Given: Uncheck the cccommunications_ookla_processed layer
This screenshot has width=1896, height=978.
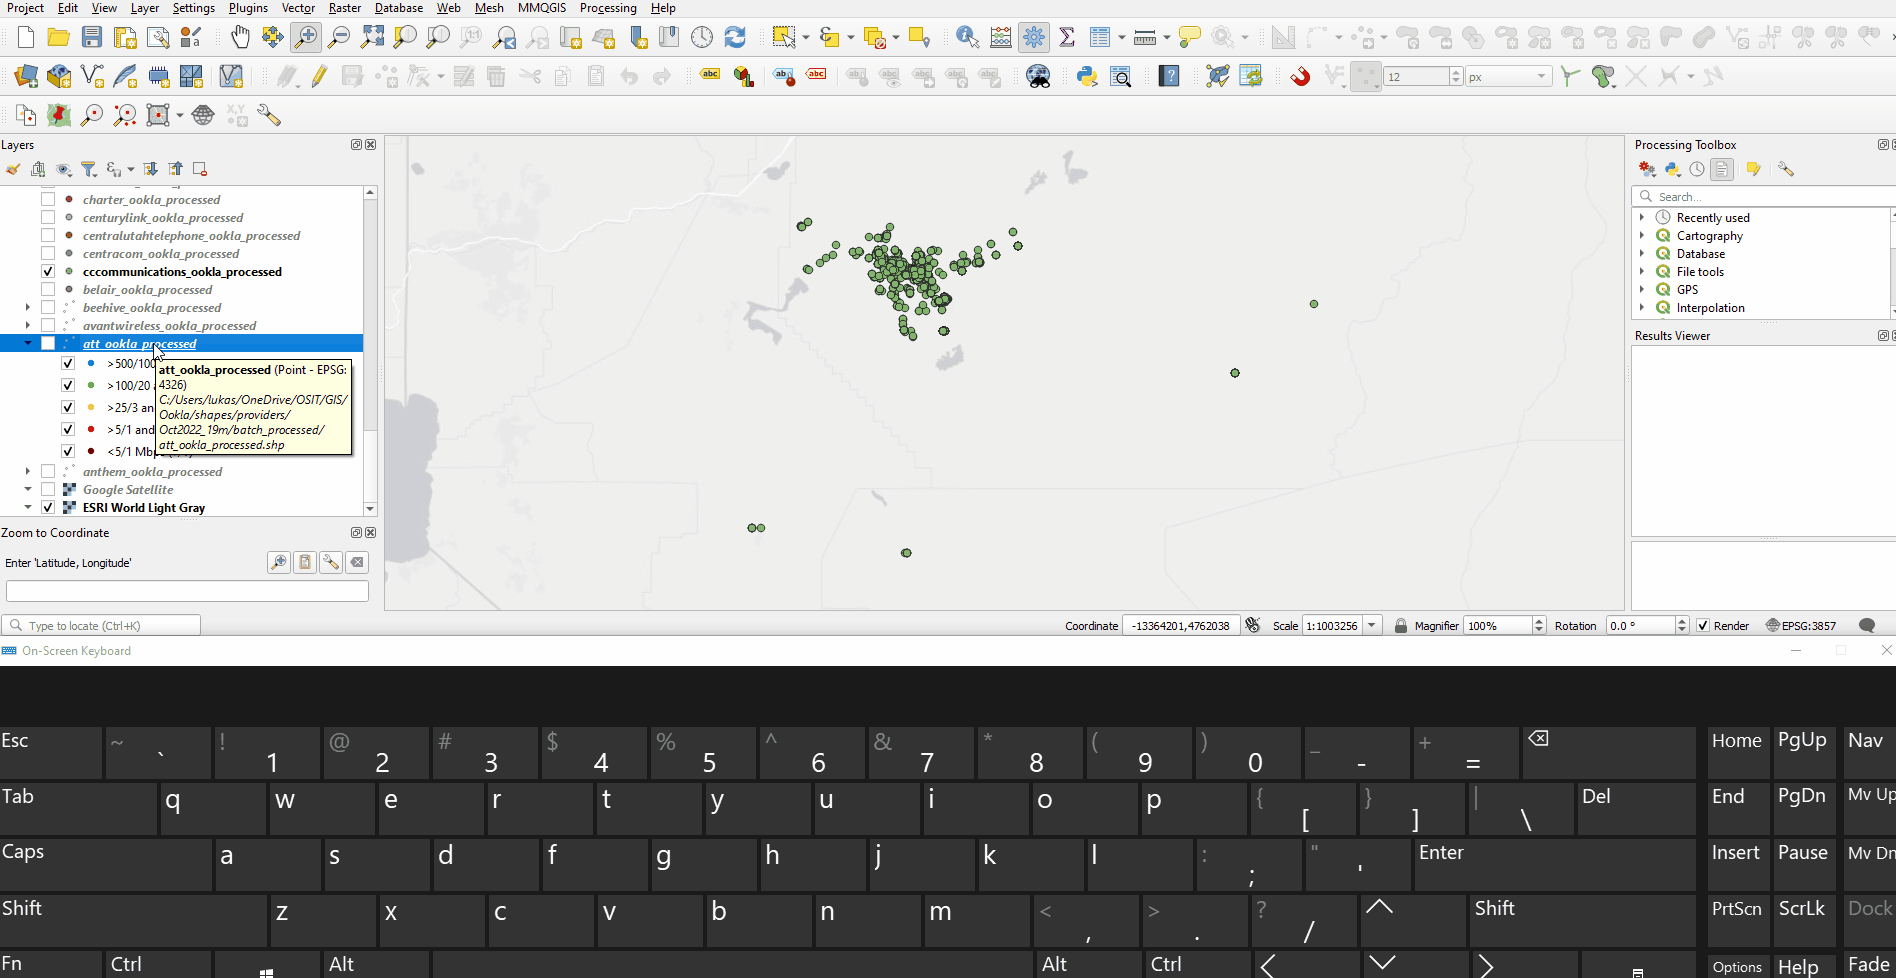Looking at the screenshot, I should 47,270.
